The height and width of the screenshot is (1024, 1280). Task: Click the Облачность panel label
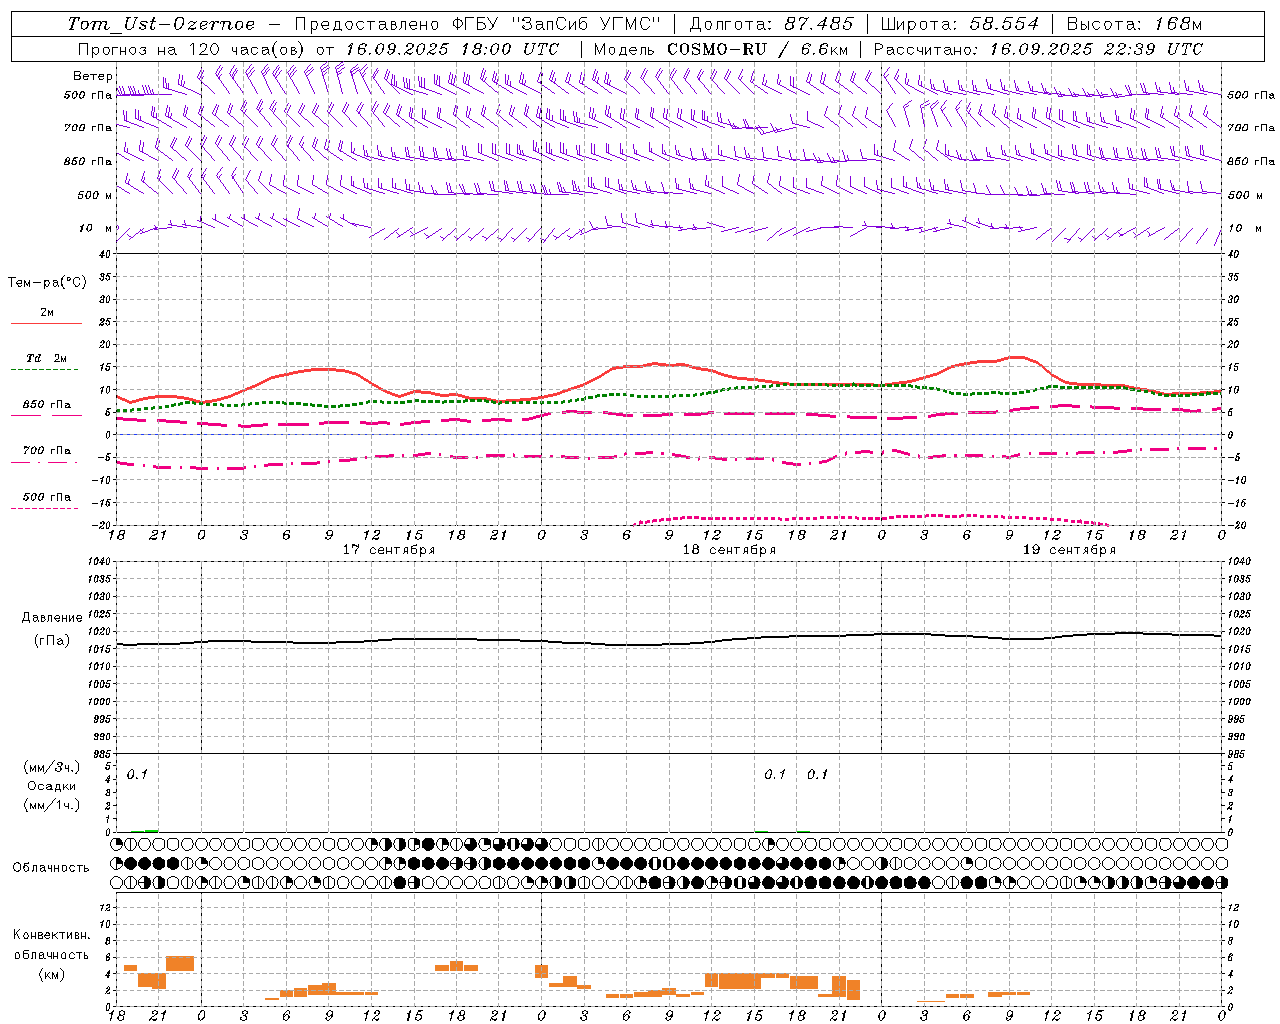(51, 868)
